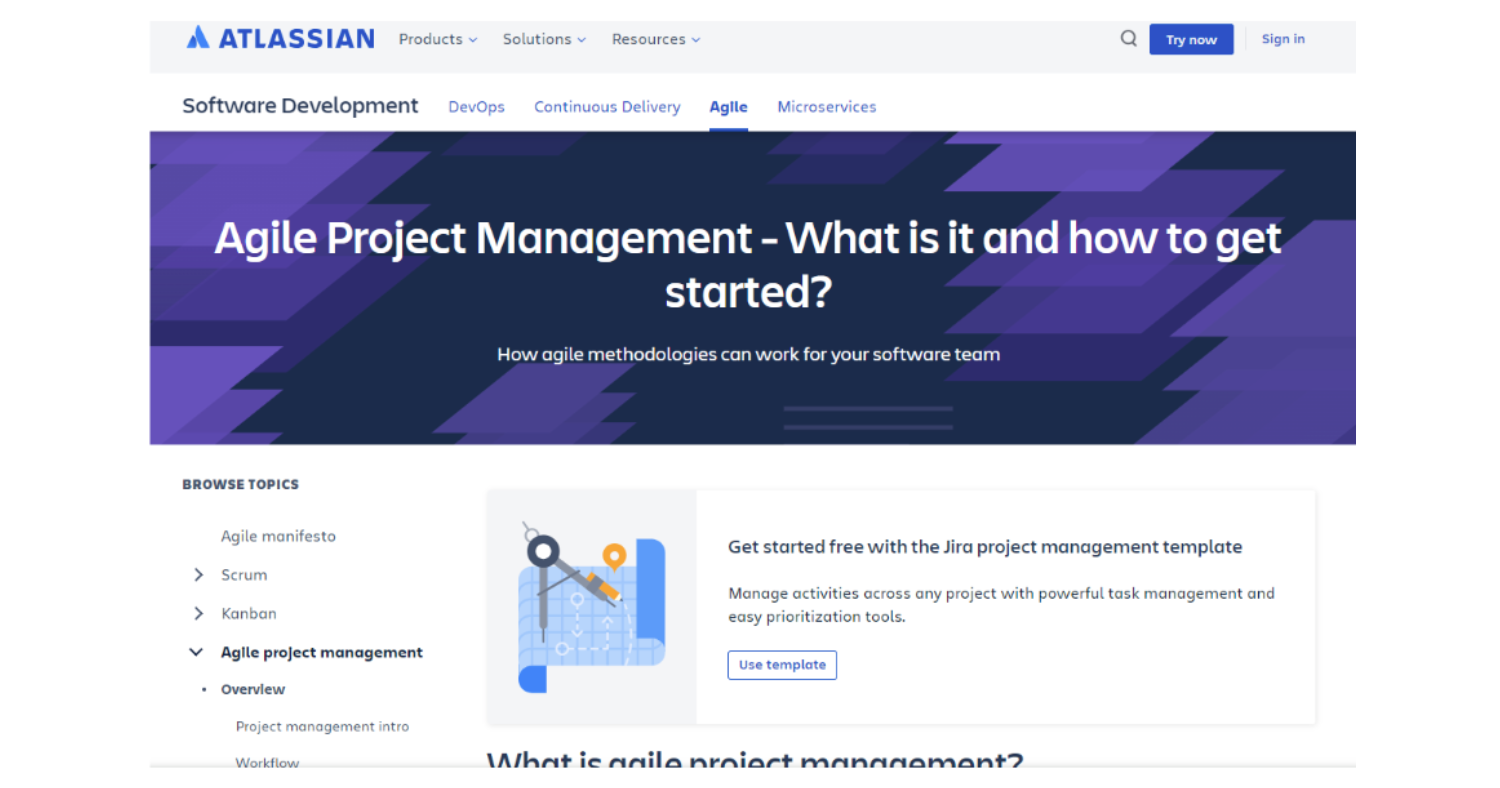This screenshot has height=788, width=1500.
Task: Click the Sign in link
Action: point(1283,39)
